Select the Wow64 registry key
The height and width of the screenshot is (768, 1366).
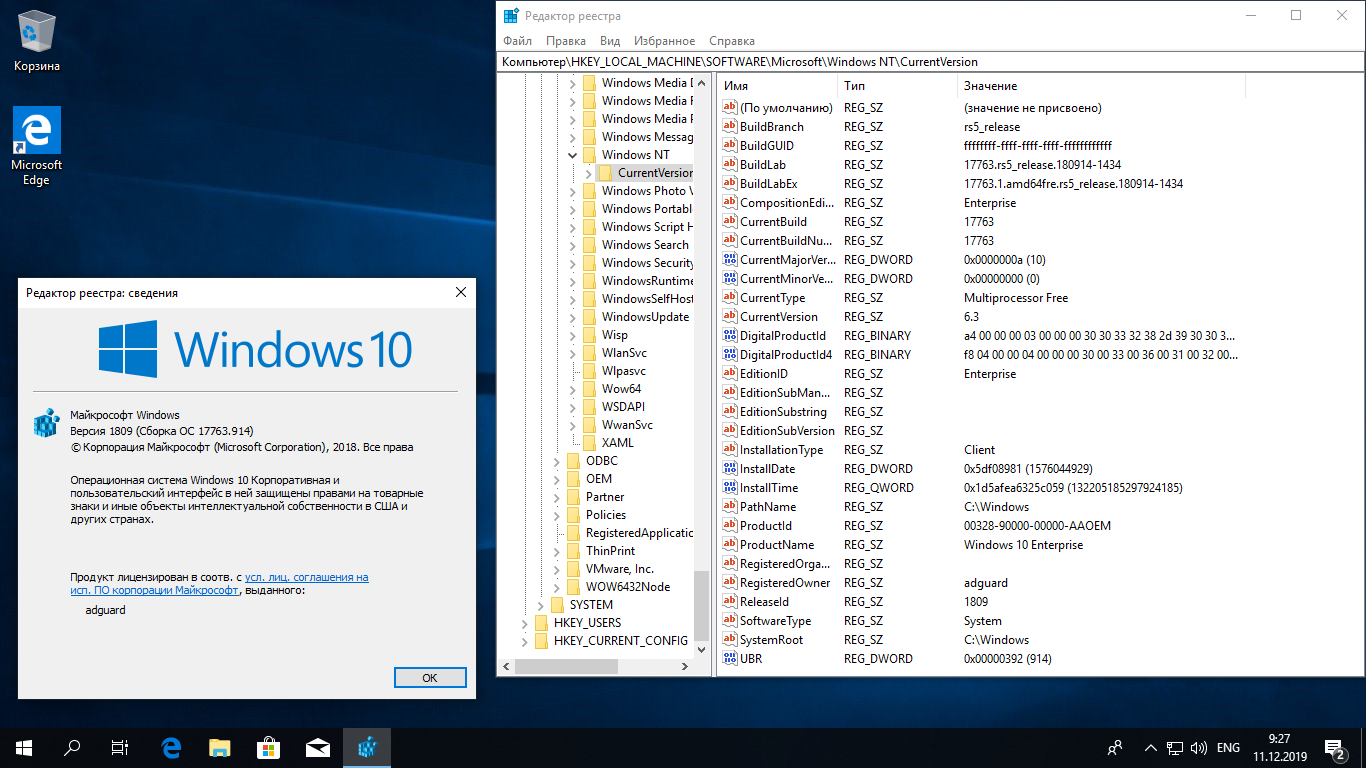tap(622, 389)
